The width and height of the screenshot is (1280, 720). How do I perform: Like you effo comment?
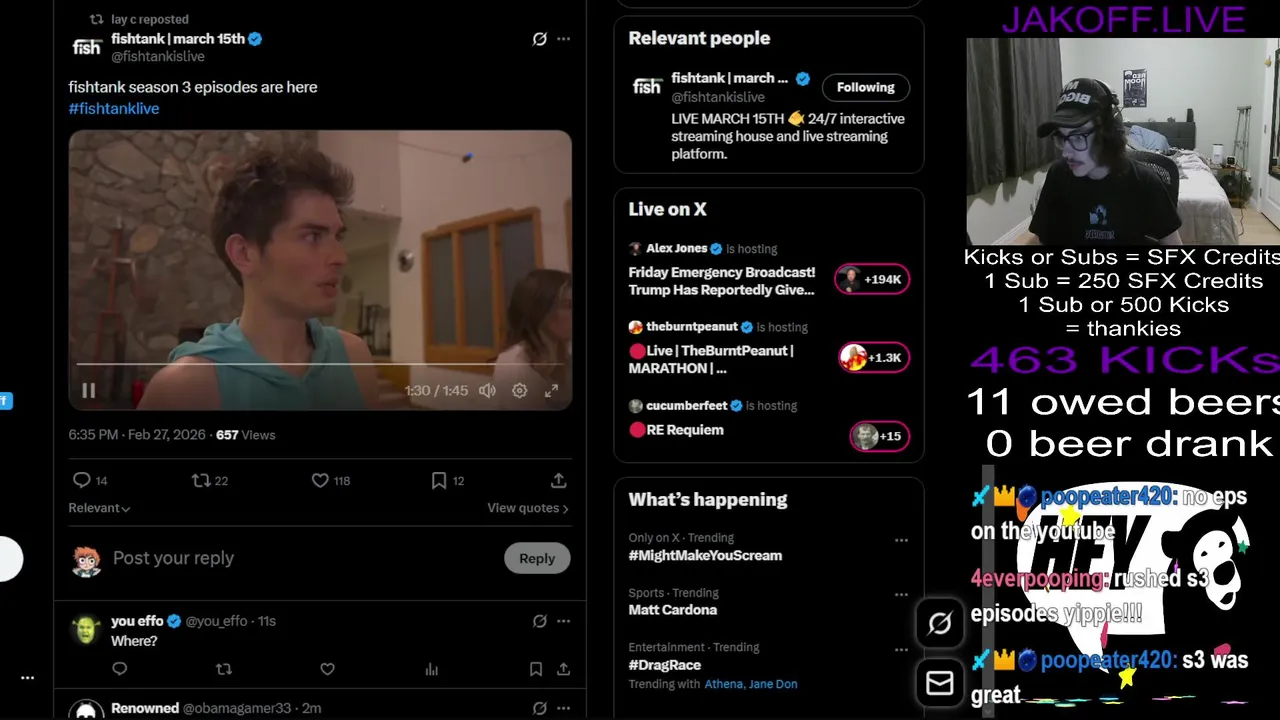[327, 669]
